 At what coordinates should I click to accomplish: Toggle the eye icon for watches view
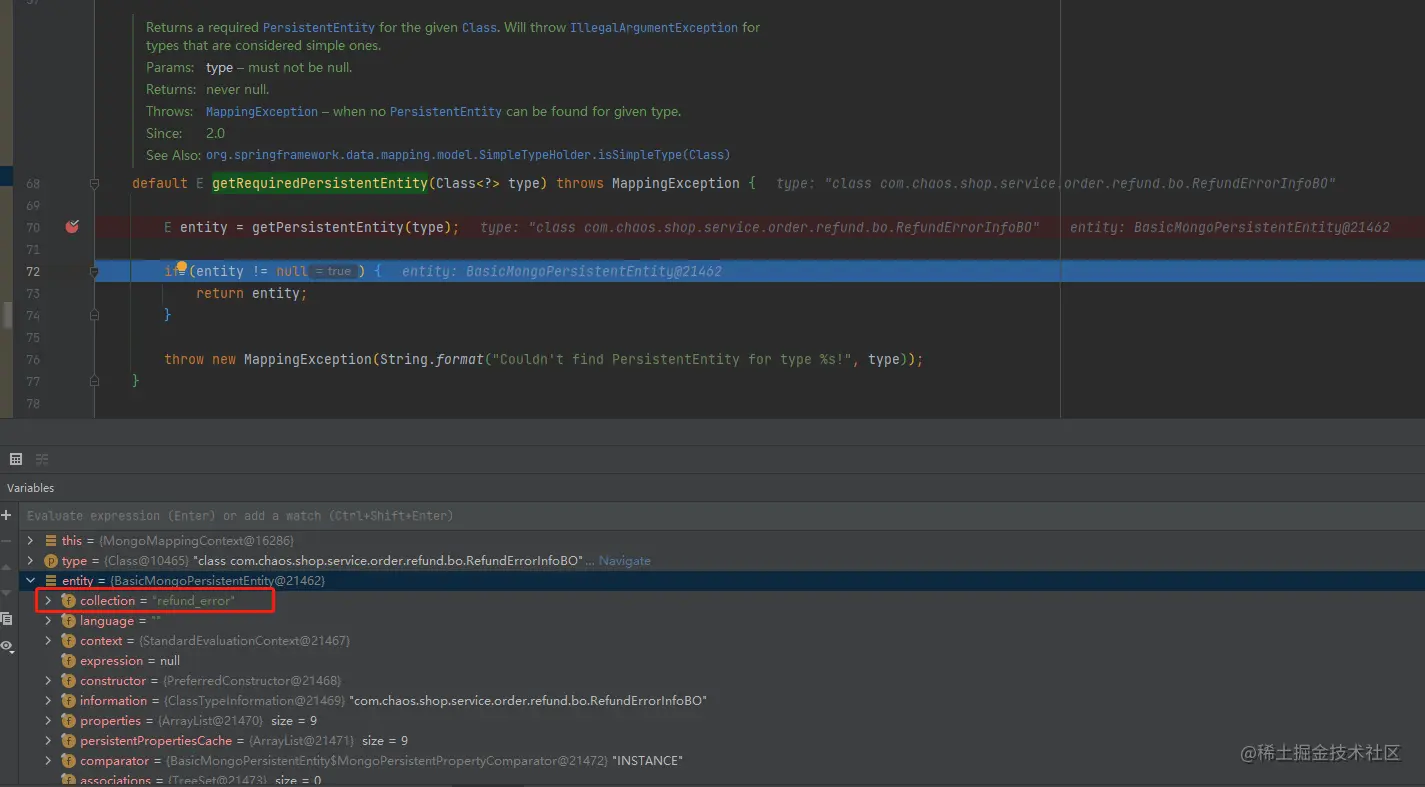click(x=7, y=646)
